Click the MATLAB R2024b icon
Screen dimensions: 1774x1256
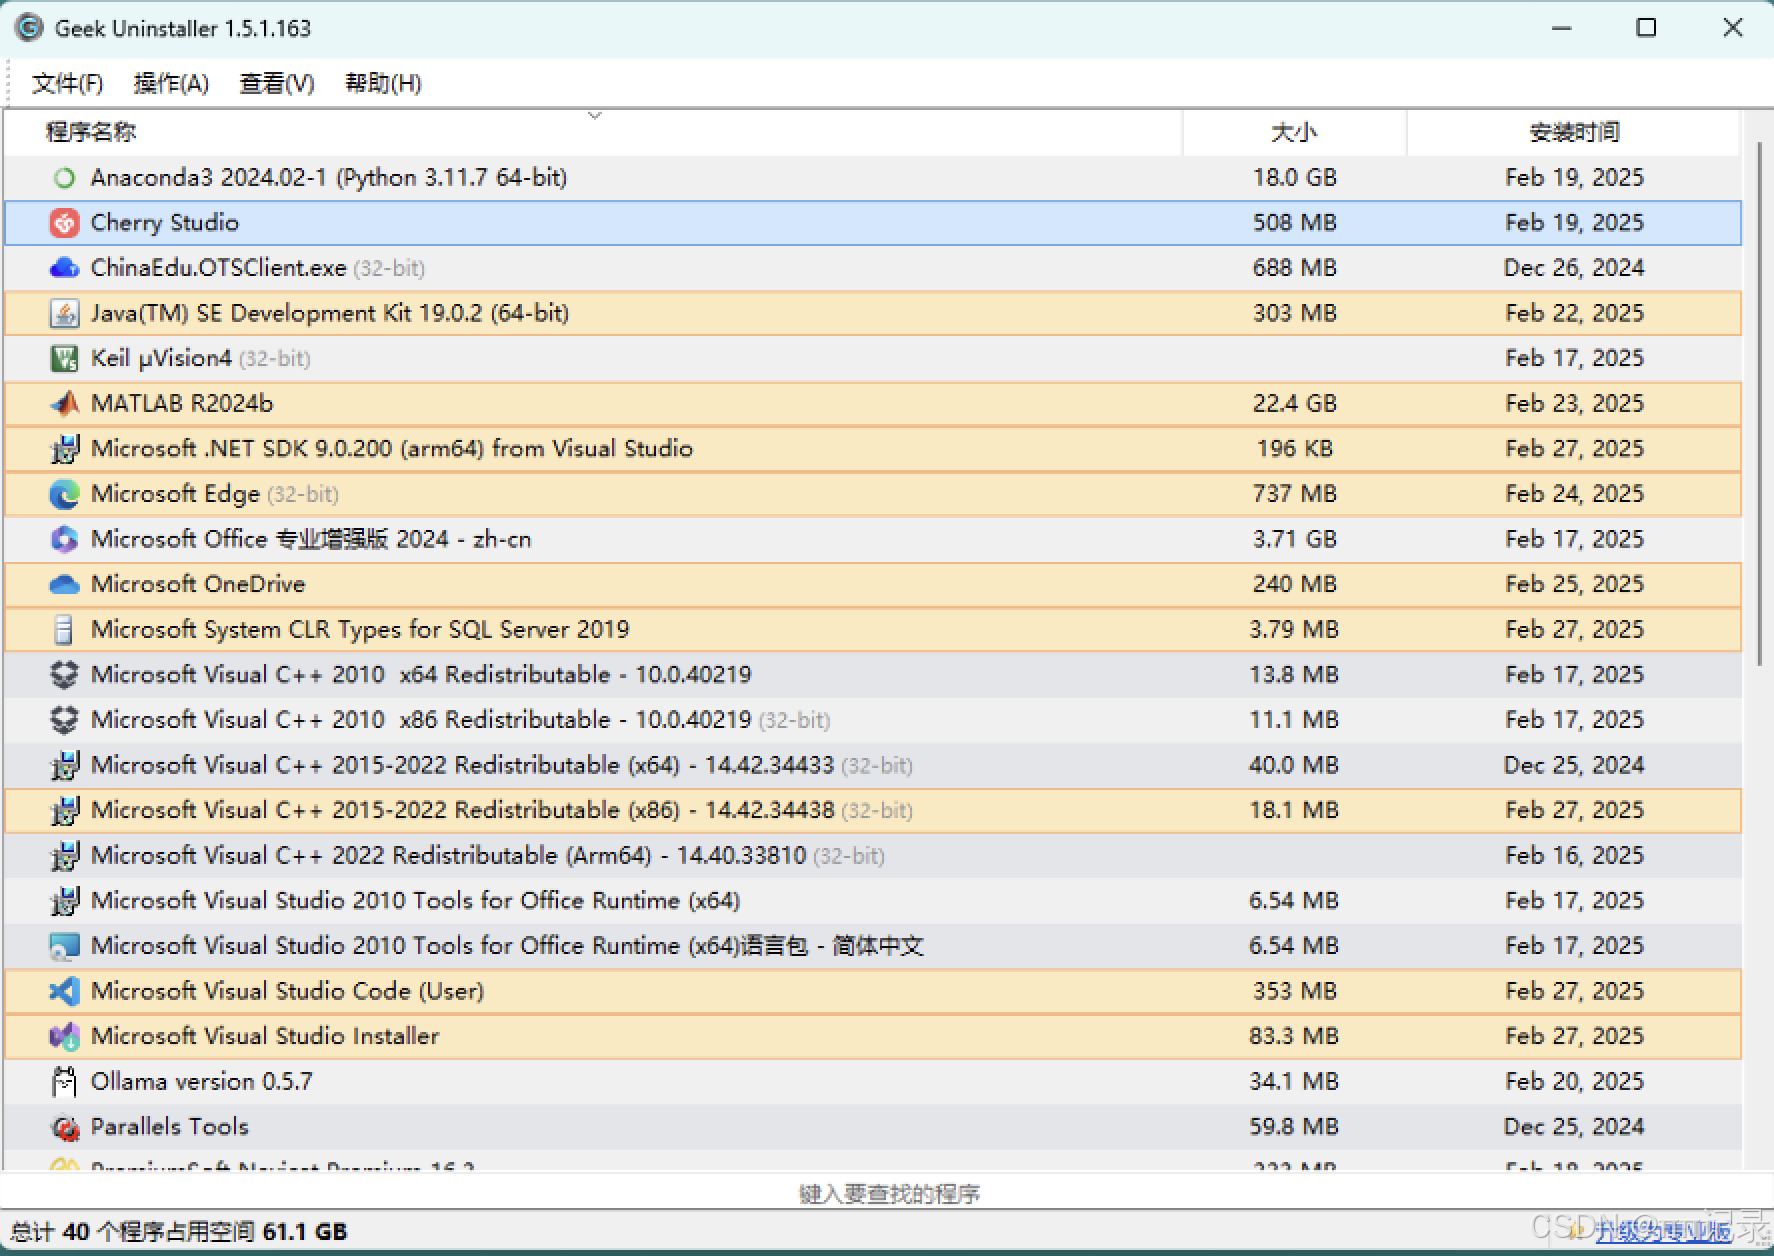[64, 403]
